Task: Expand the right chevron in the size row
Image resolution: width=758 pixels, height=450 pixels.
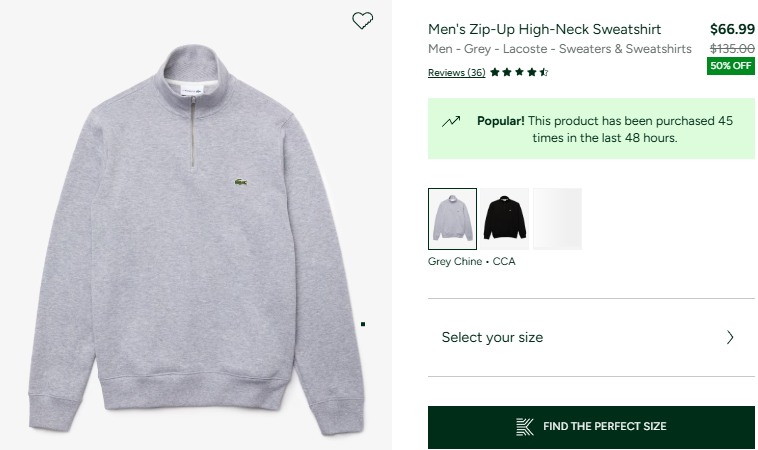Action: tap(730, 337)
